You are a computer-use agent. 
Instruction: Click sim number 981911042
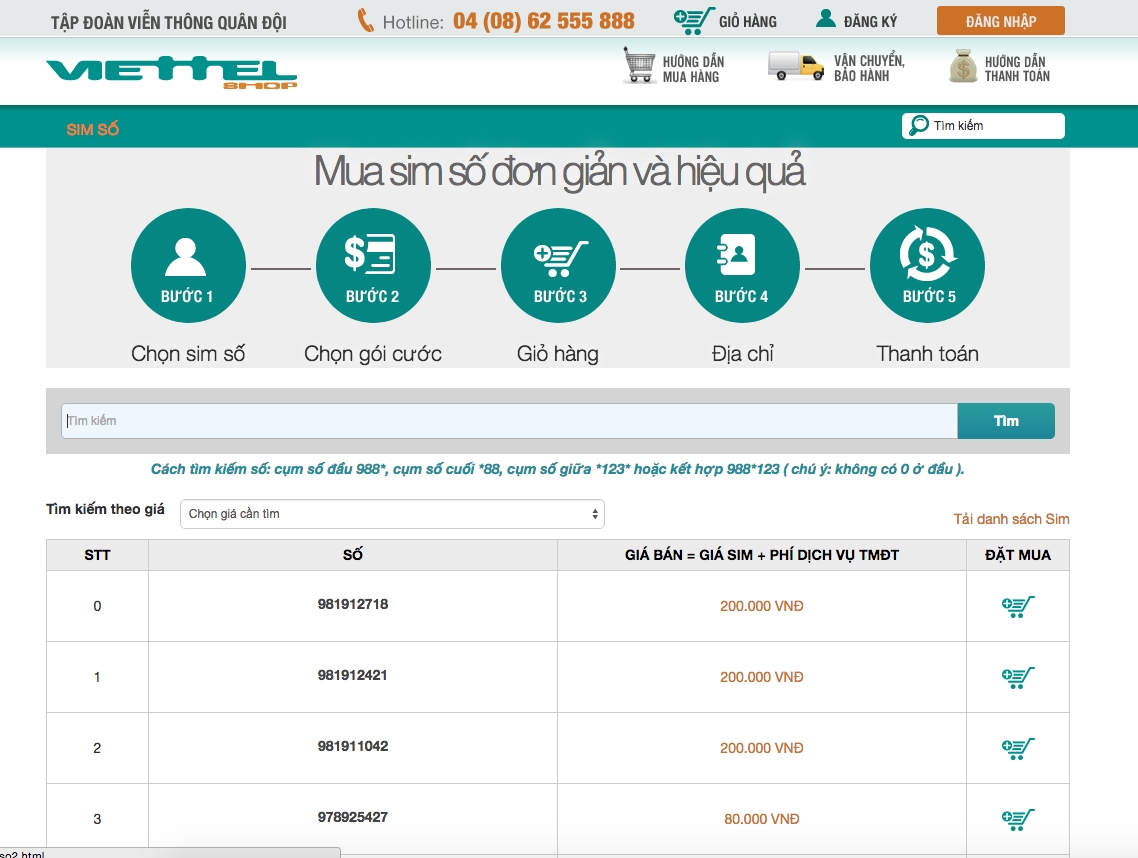coord(353,746)
